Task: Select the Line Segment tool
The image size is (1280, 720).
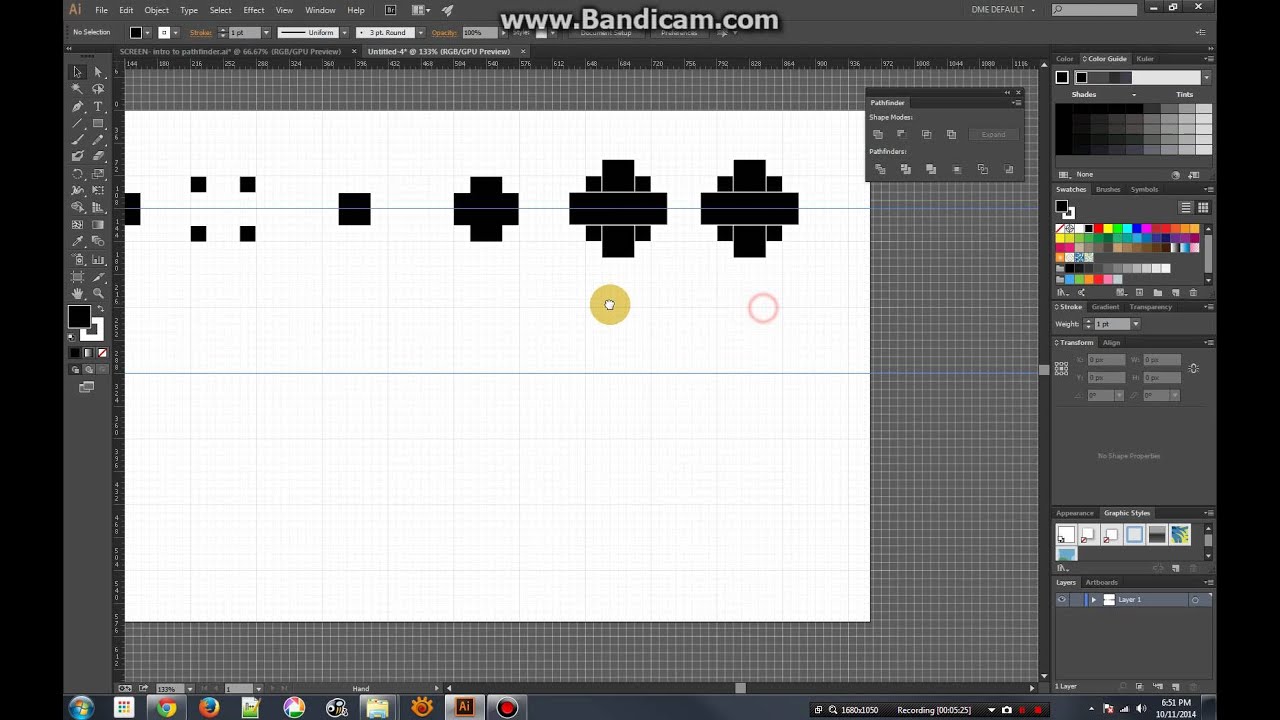Action: (77, 123)
